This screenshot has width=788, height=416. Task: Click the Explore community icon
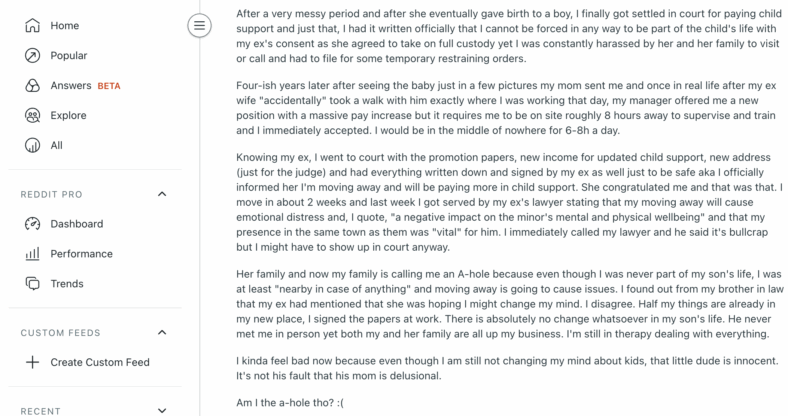coord(32,116)
